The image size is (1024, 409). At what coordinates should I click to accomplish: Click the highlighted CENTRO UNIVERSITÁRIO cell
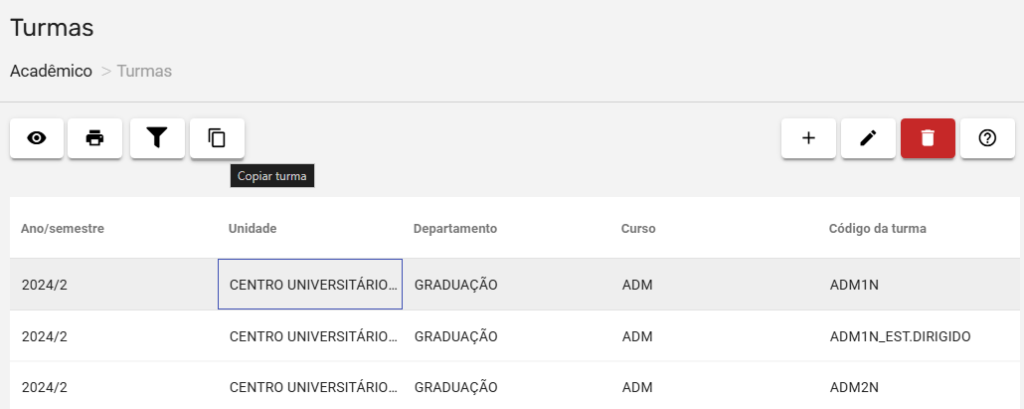coord(310,285)
